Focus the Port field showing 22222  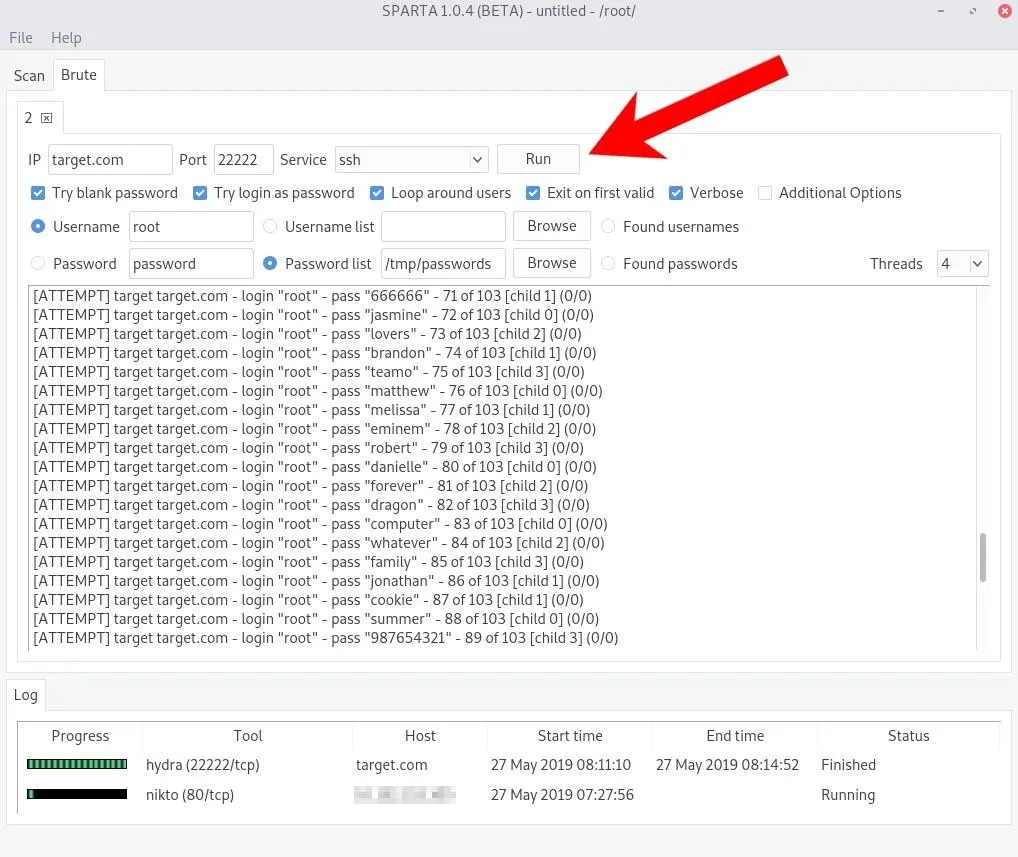pos(243,160)
